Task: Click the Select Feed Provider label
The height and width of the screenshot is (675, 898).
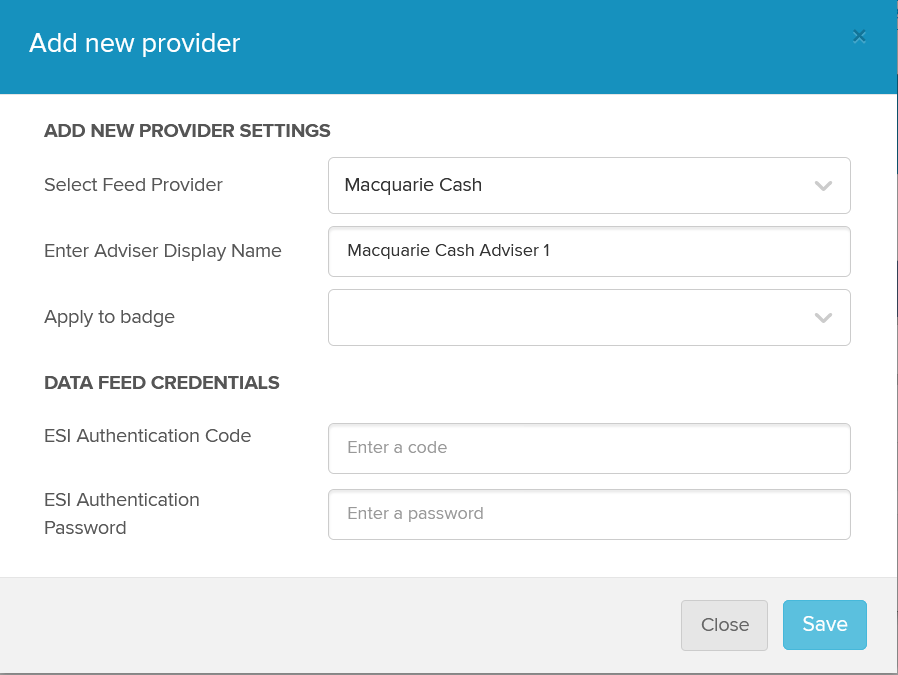Action: 133,185
